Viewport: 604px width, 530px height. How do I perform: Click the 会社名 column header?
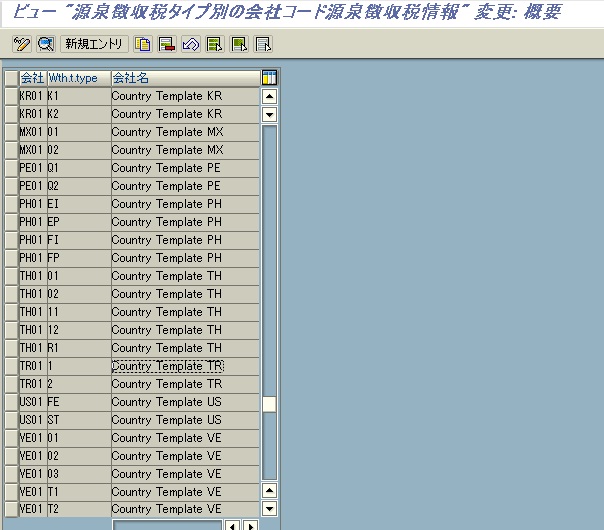(184, 78)
